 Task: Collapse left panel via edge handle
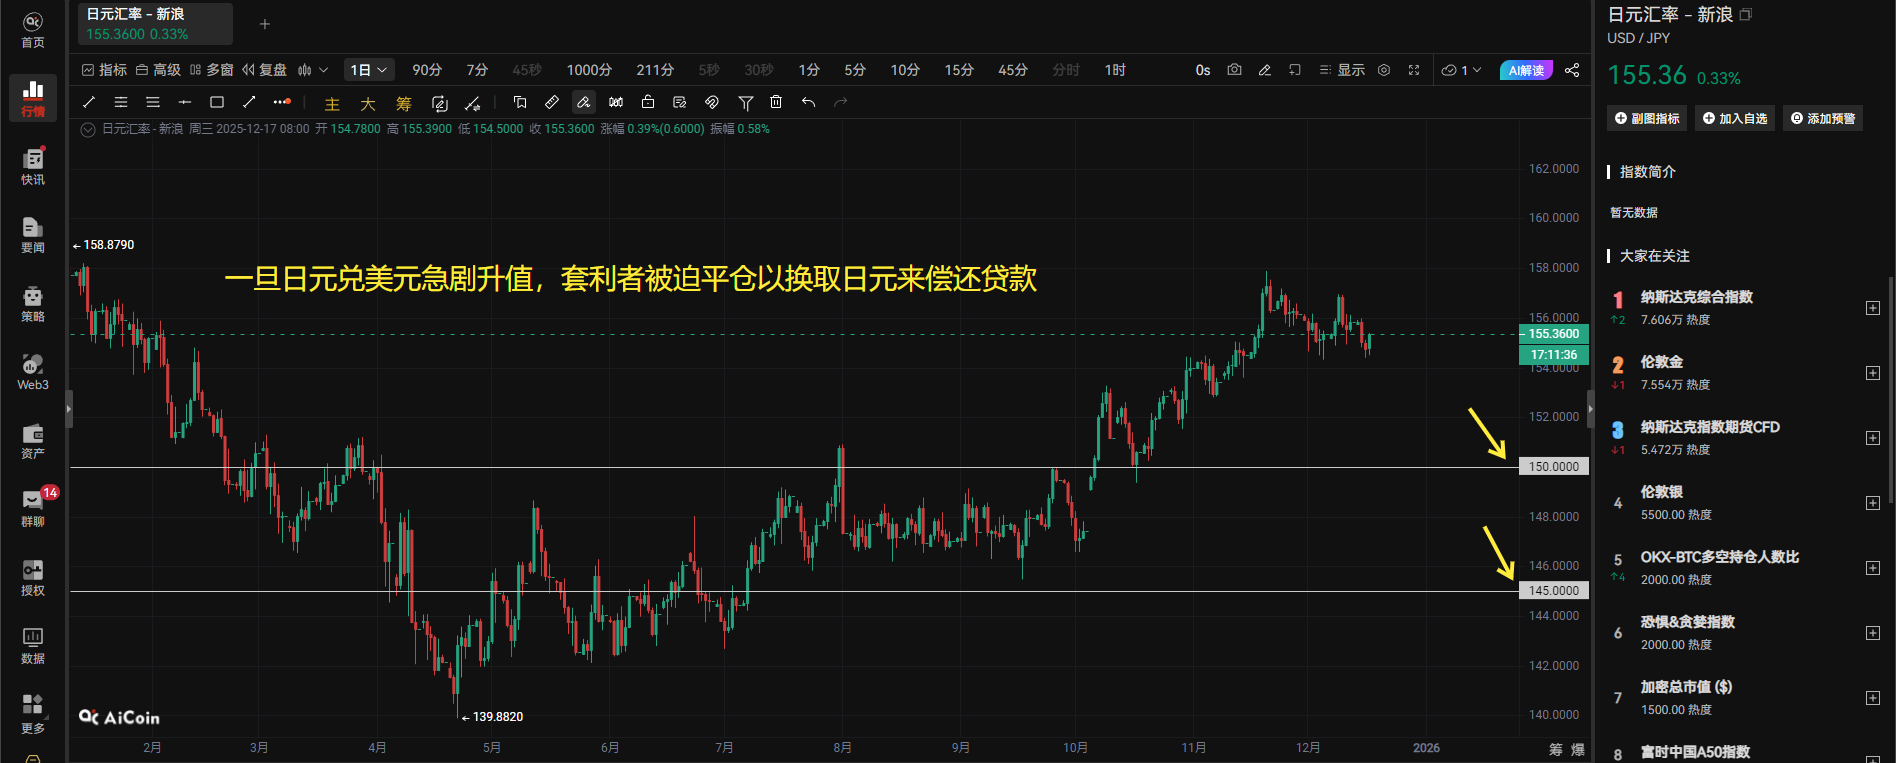pos(69,409)
